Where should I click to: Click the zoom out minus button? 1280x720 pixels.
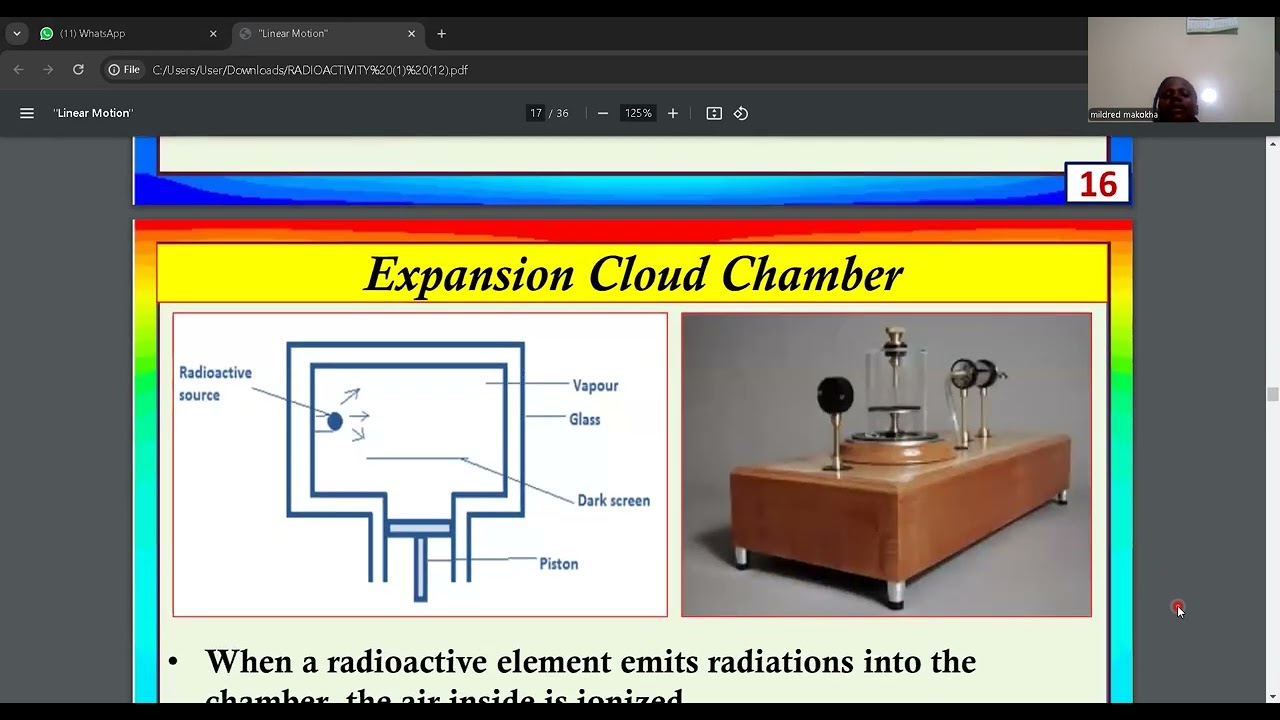603,113
